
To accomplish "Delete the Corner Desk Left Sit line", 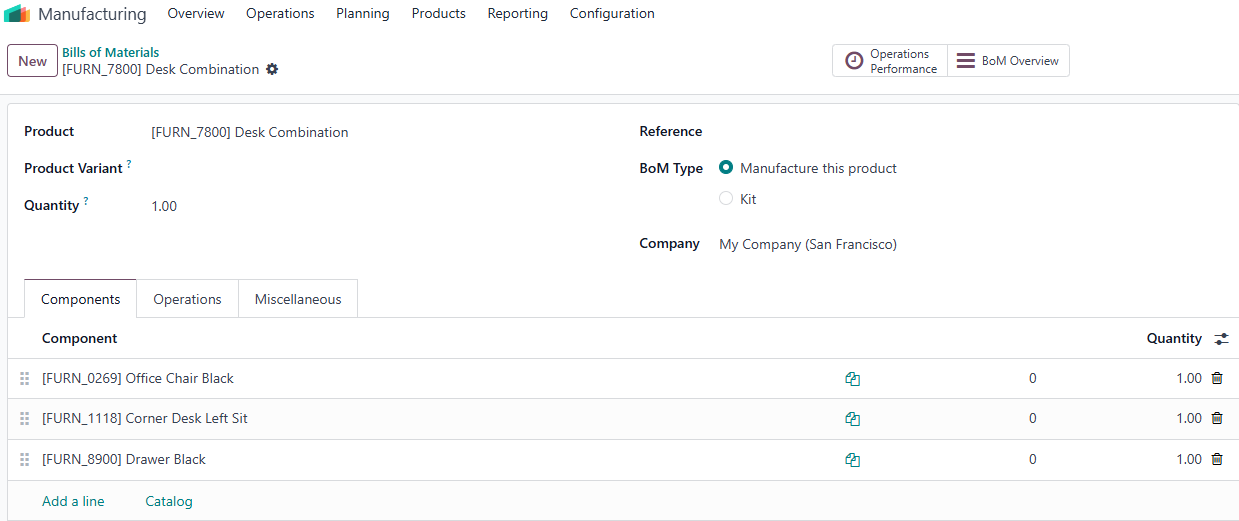I will coord(1217,418).
